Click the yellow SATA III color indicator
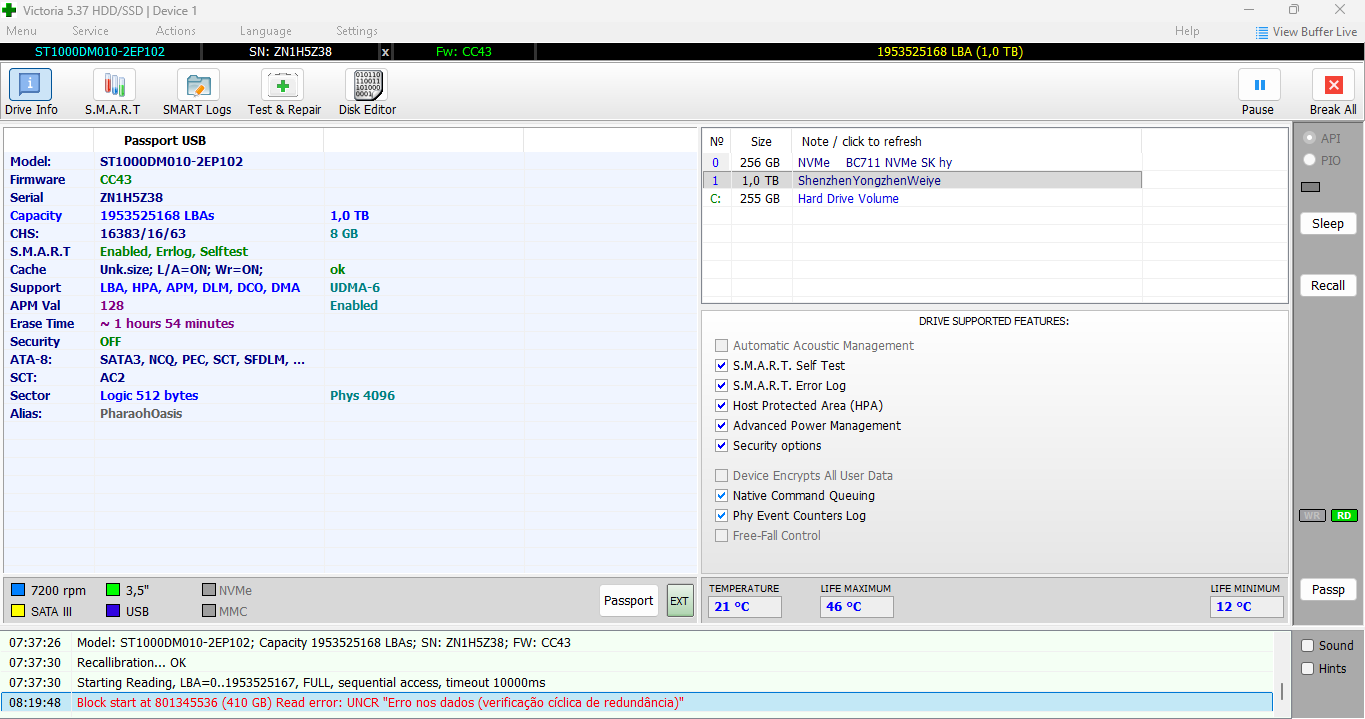The image size is (1365, 719). 18,611
